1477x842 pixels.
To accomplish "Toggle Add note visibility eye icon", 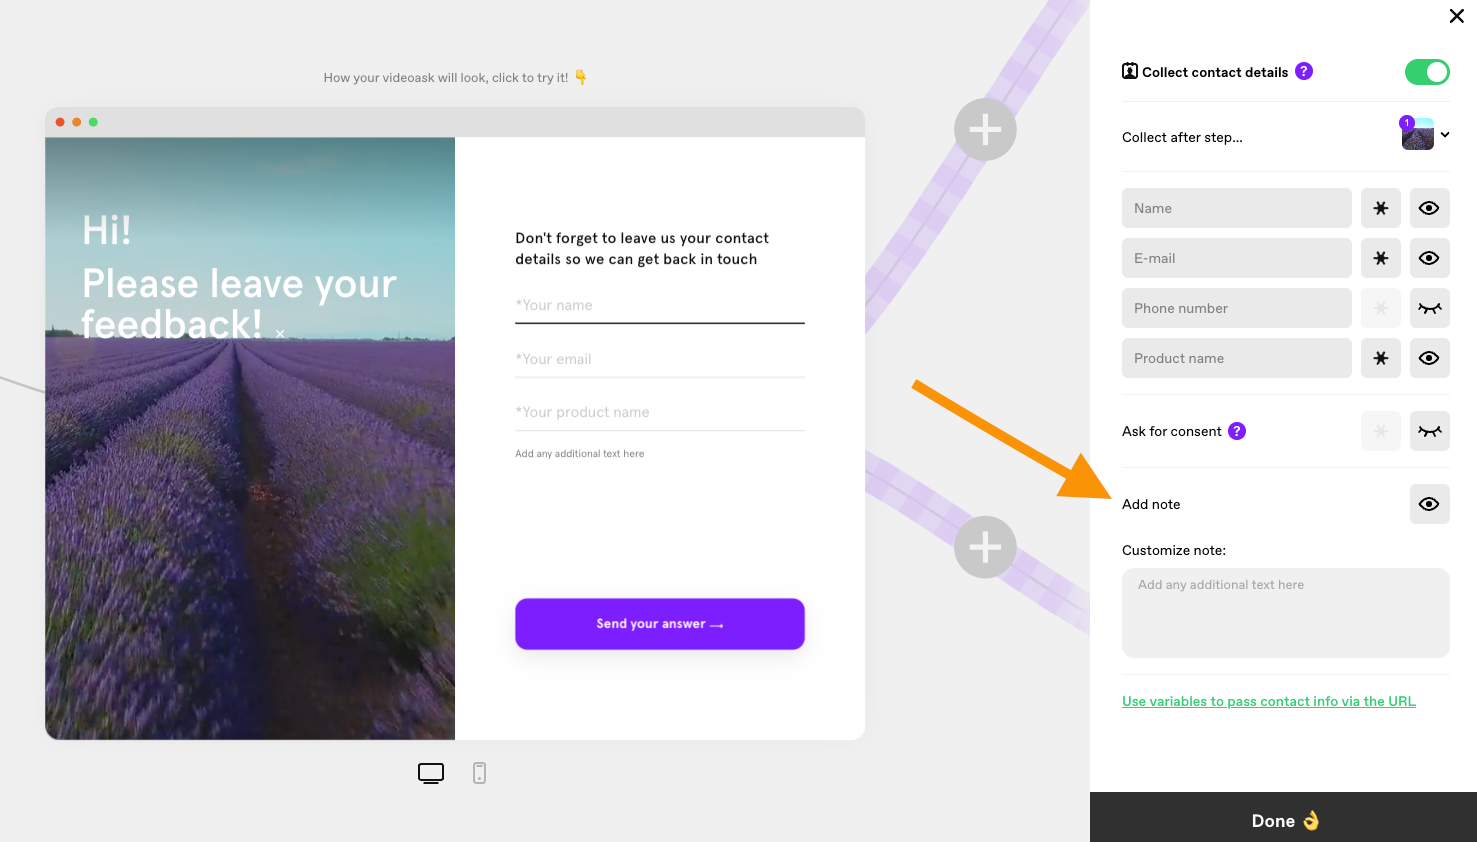I will coord(1430,504).
